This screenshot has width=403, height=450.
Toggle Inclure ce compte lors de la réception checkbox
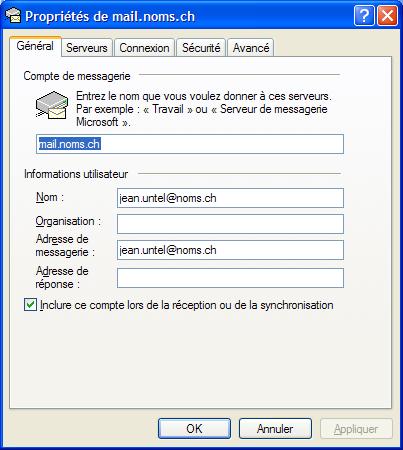30,305
